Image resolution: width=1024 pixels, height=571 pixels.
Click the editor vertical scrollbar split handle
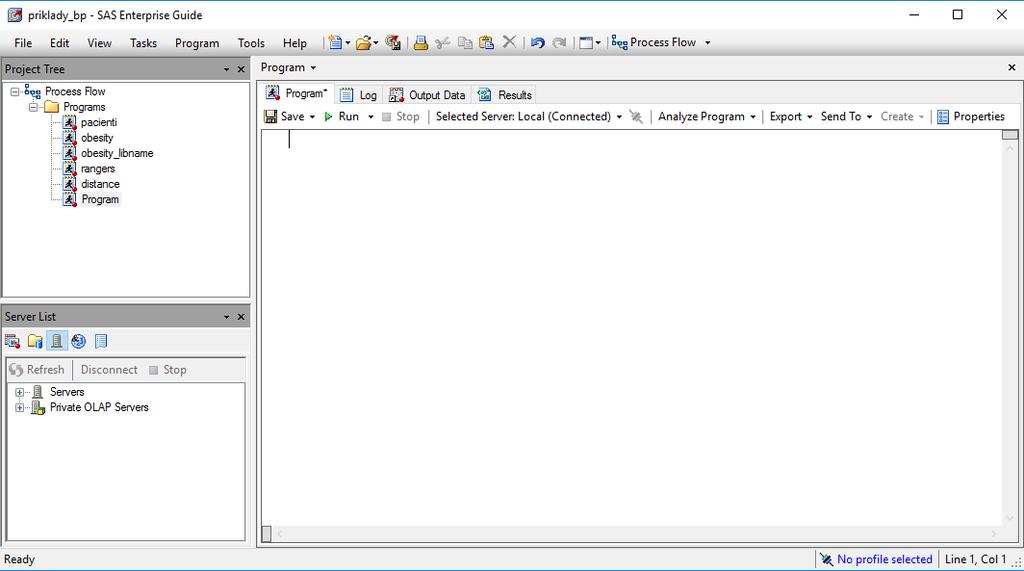pyautogui.click(x=1010, y=135)
